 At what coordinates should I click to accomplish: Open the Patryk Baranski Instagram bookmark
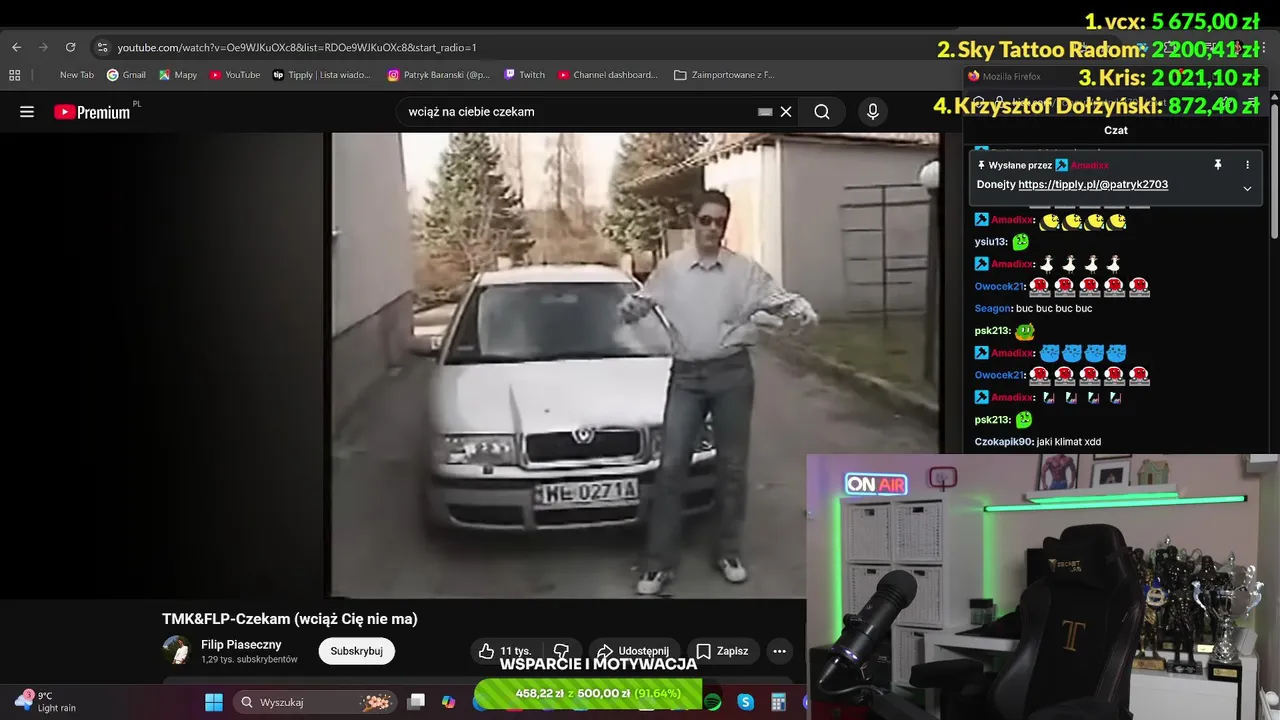click(x=439, y=75)
